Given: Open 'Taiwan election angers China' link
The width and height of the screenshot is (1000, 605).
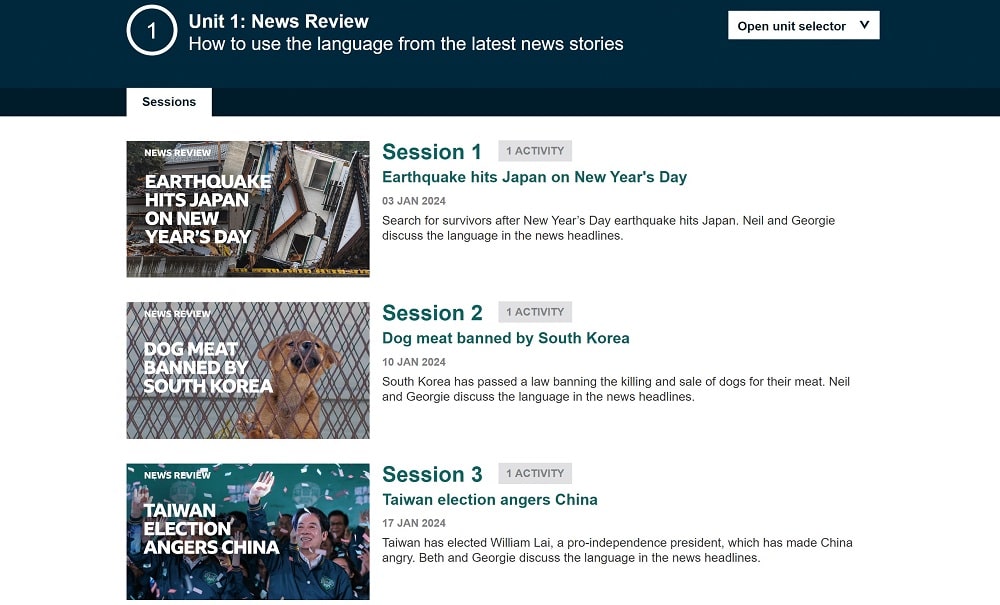Looking at the screenshot, I should [489, 499].
